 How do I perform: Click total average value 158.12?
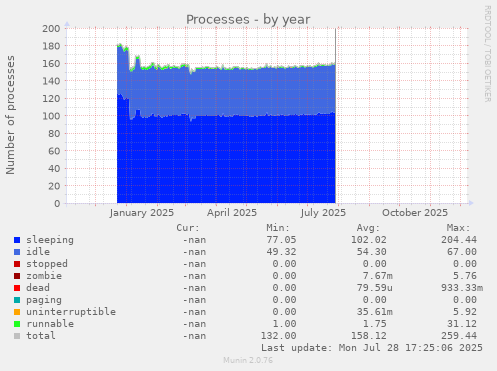369,336
